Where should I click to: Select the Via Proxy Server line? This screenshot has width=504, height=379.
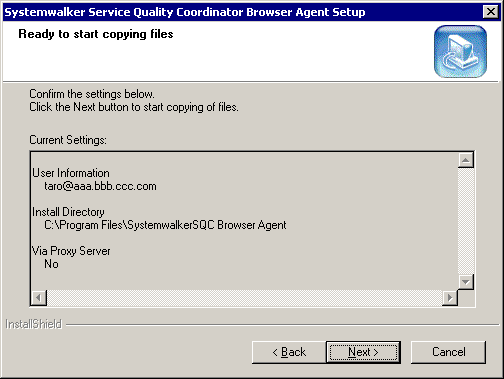click(x=71, y=251)
